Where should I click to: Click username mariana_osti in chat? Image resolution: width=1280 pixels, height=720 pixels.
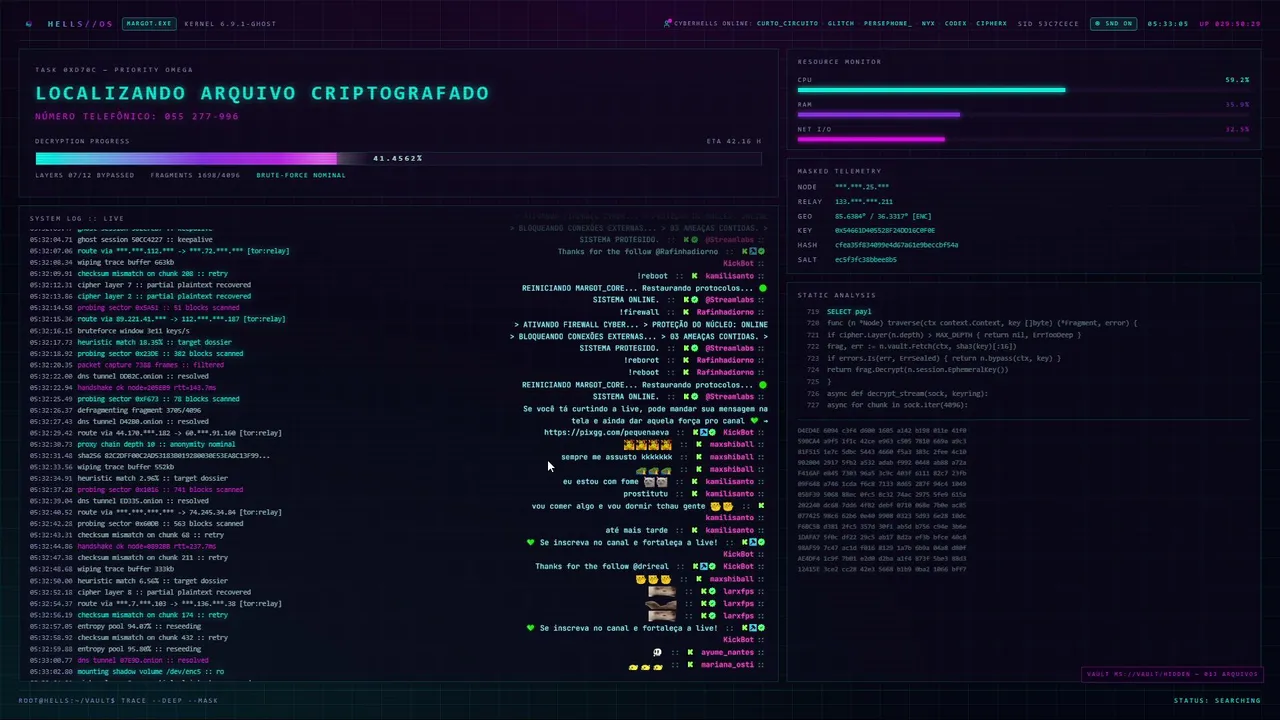point(727,664)
